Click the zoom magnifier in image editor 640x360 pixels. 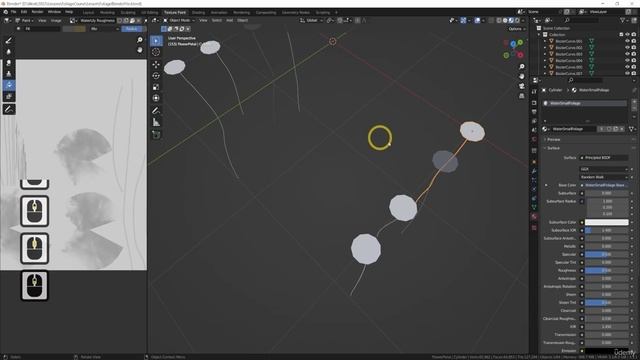(140, 40)
